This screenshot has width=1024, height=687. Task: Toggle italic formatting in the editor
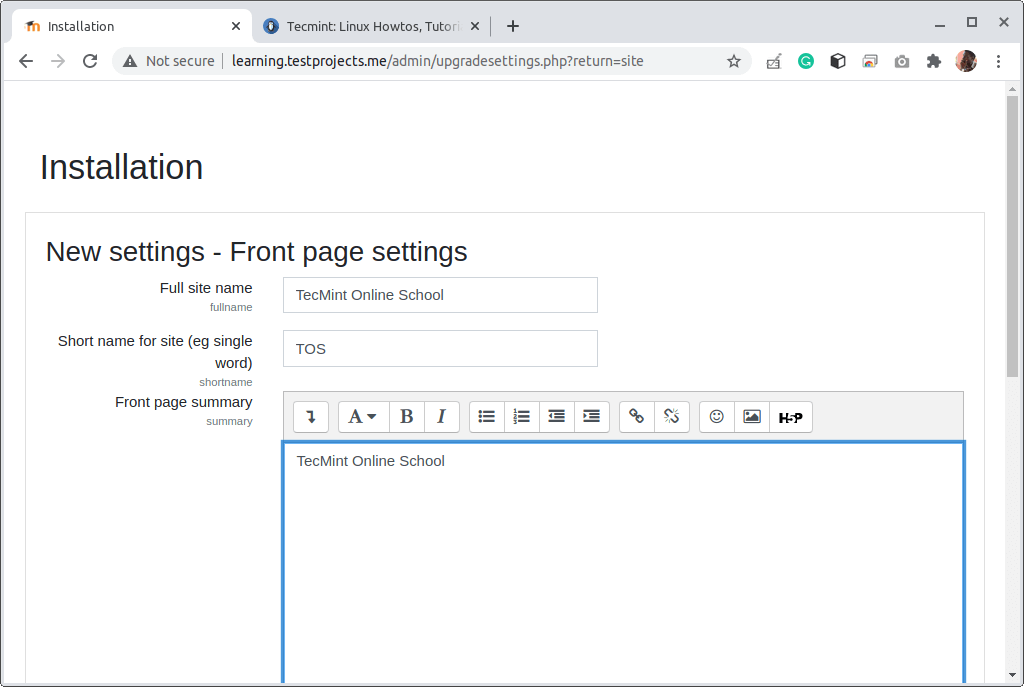tap(441, 417)
